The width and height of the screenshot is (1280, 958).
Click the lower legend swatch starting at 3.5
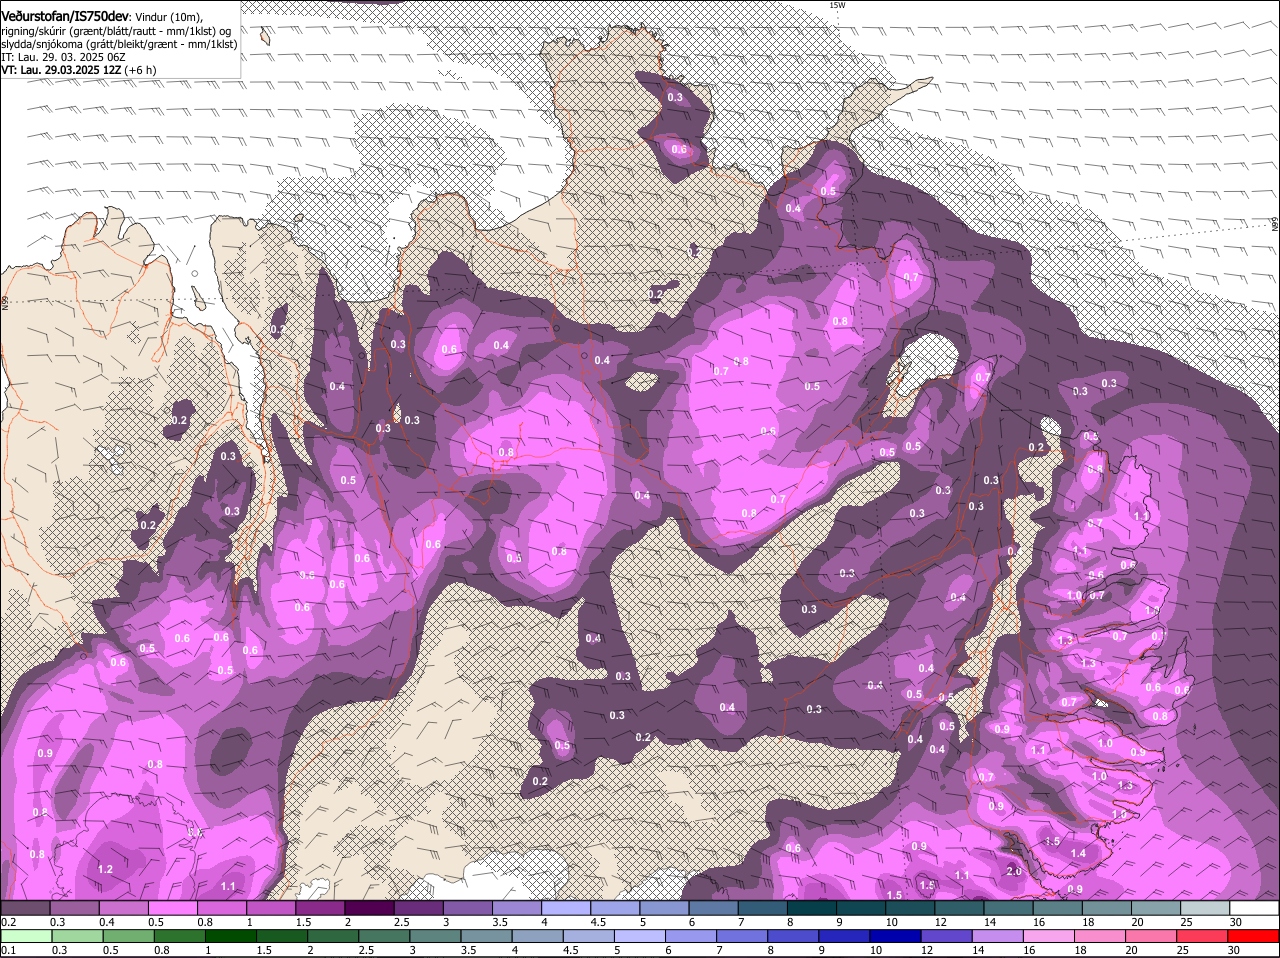(487, 936)
